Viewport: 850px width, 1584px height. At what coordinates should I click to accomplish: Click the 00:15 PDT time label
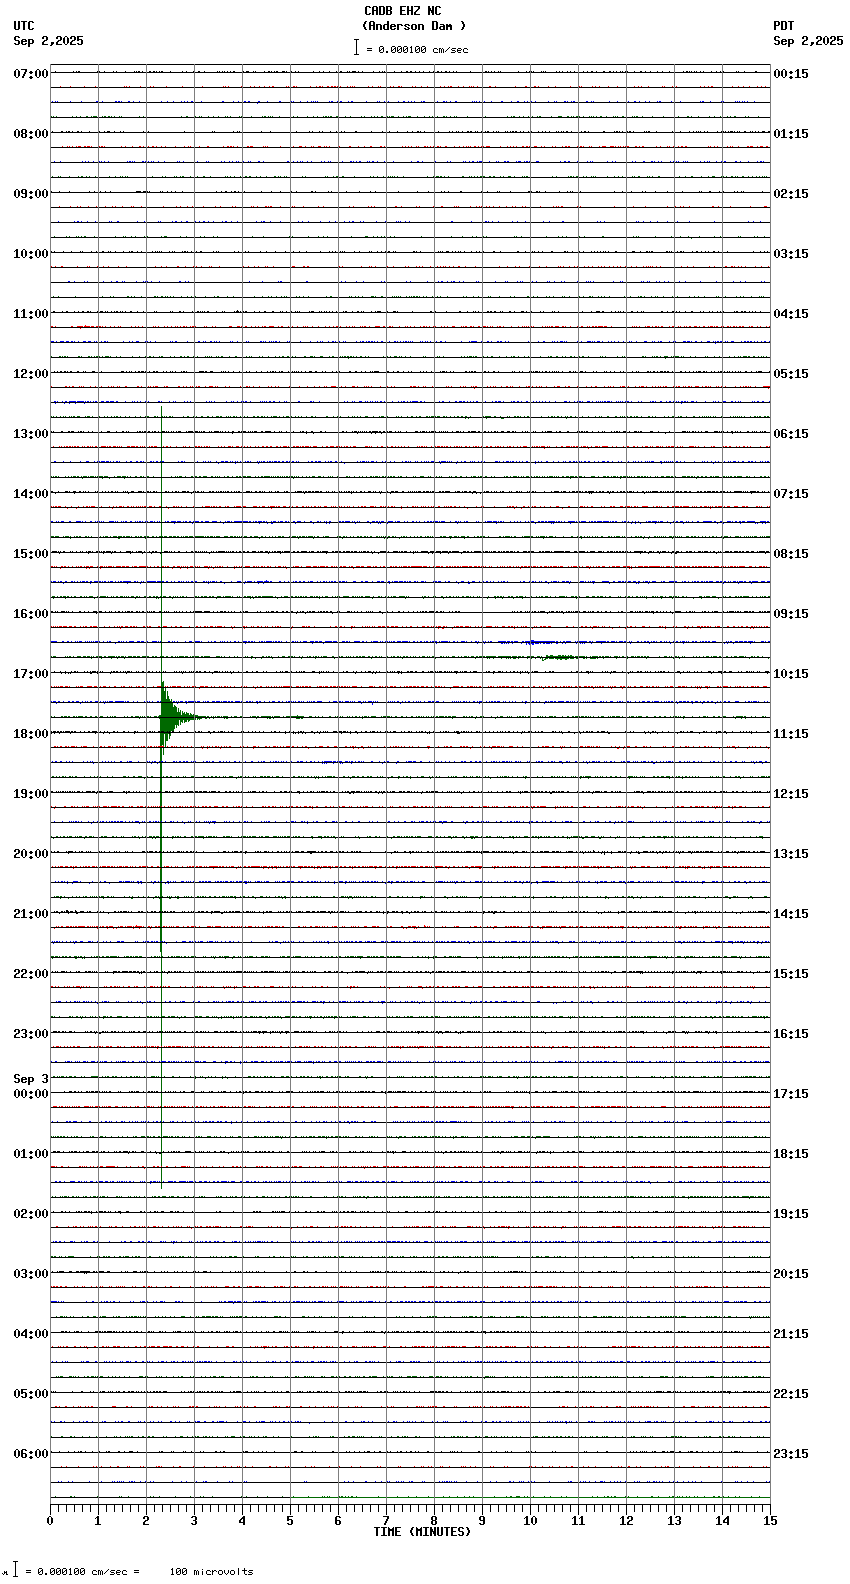[791, 74]
